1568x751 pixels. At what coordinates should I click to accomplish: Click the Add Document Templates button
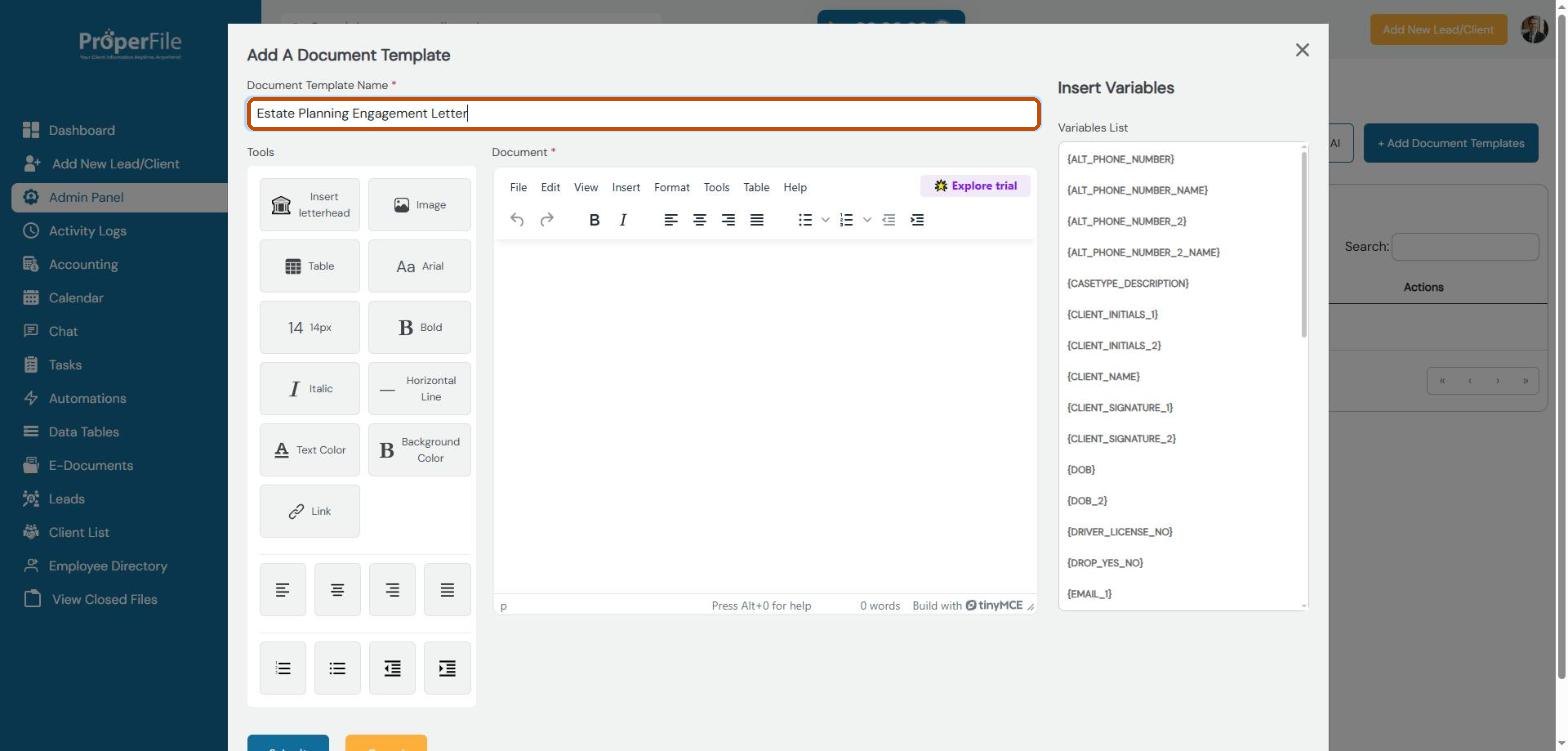1451,143
